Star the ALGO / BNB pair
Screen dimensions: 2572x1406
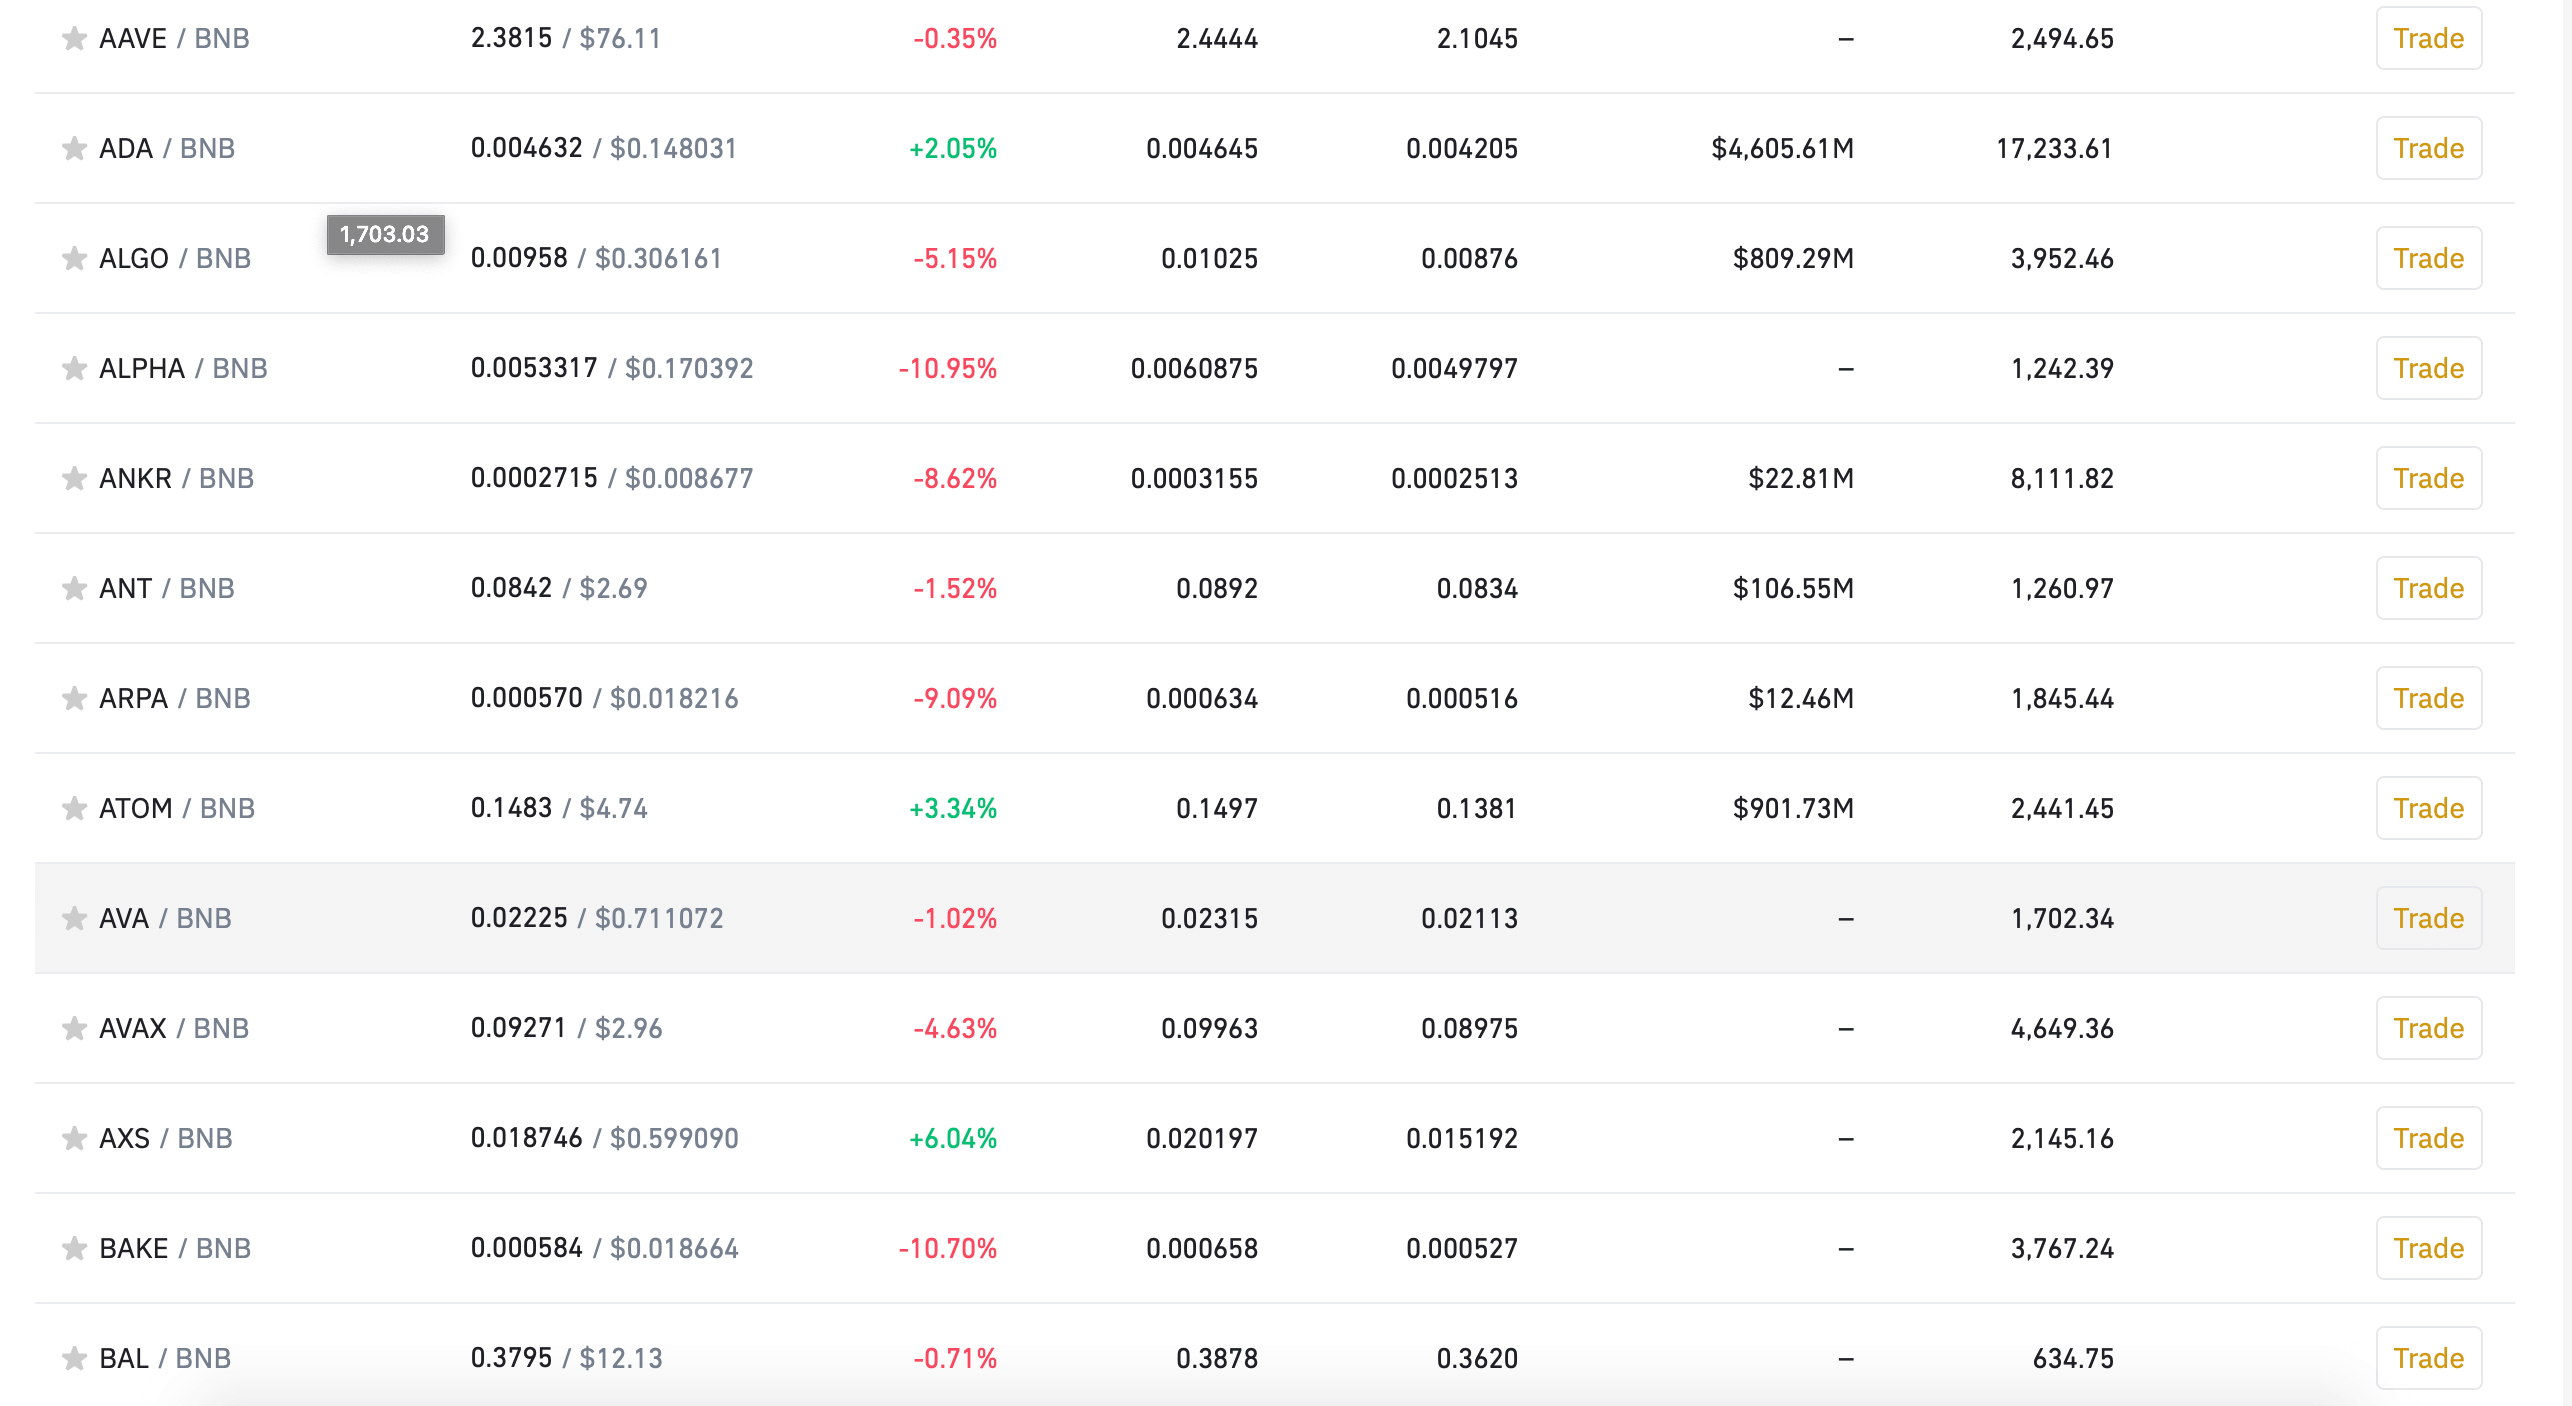click(74, 259)
